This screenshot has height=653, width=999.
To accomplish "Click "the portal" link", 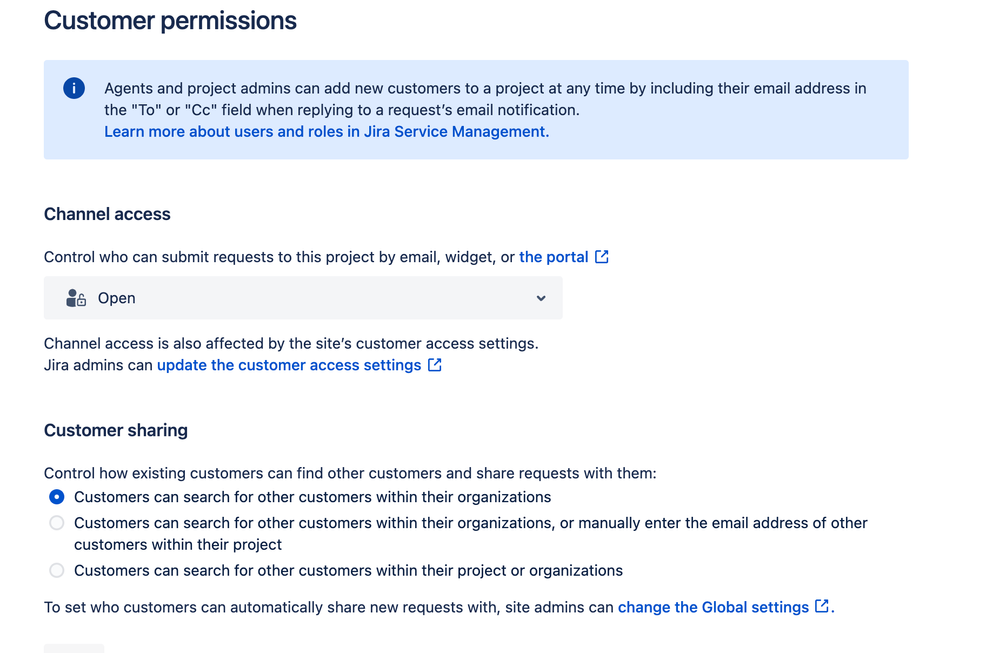I will [553, 256].
